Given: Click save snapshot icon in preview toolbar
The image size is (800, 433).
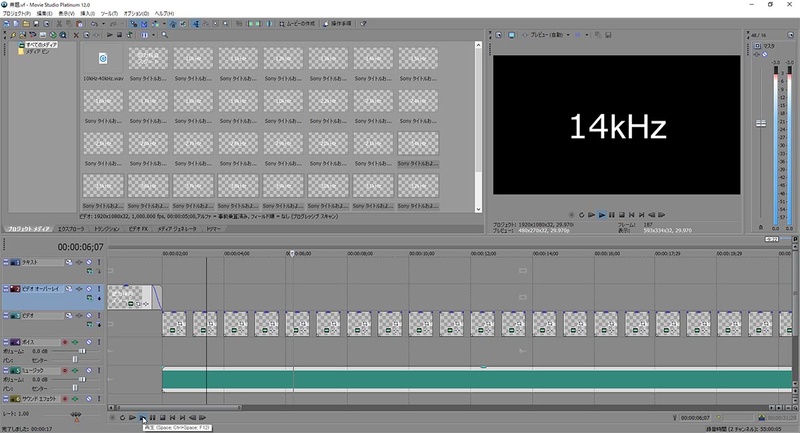Looking at the screenshot, I should click(608, 35).
